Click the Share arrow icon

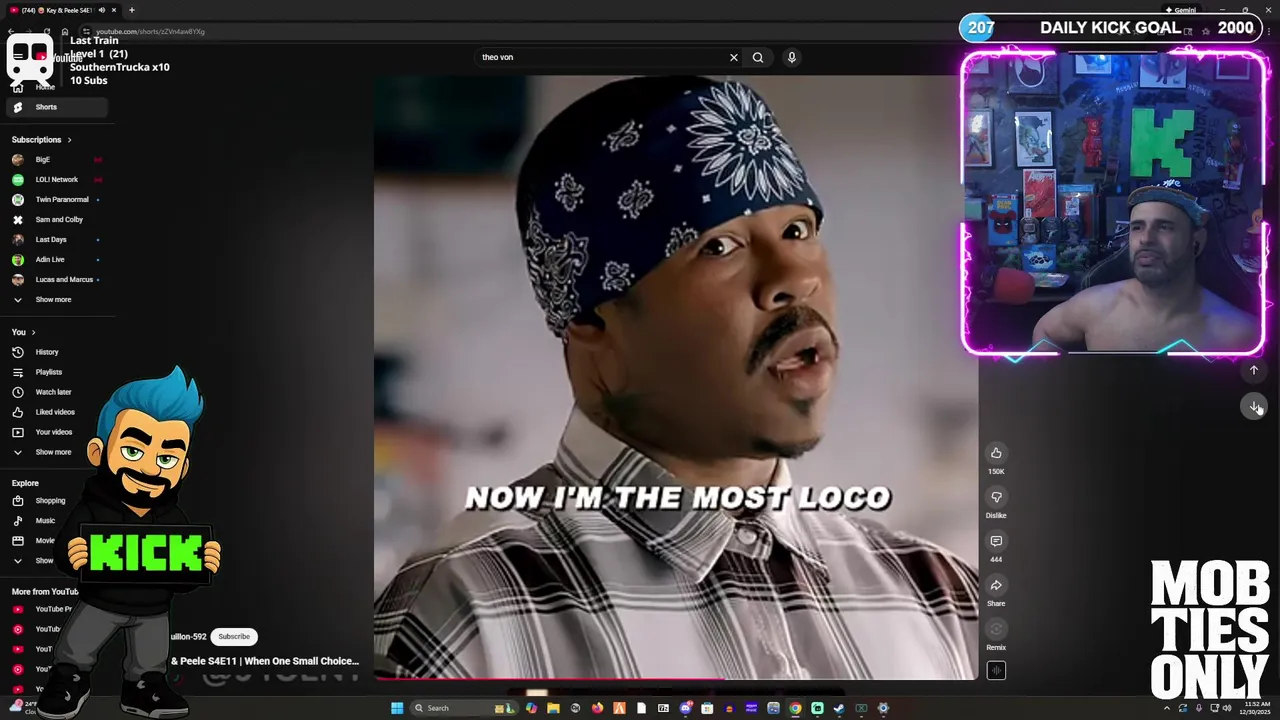(996, 585)
